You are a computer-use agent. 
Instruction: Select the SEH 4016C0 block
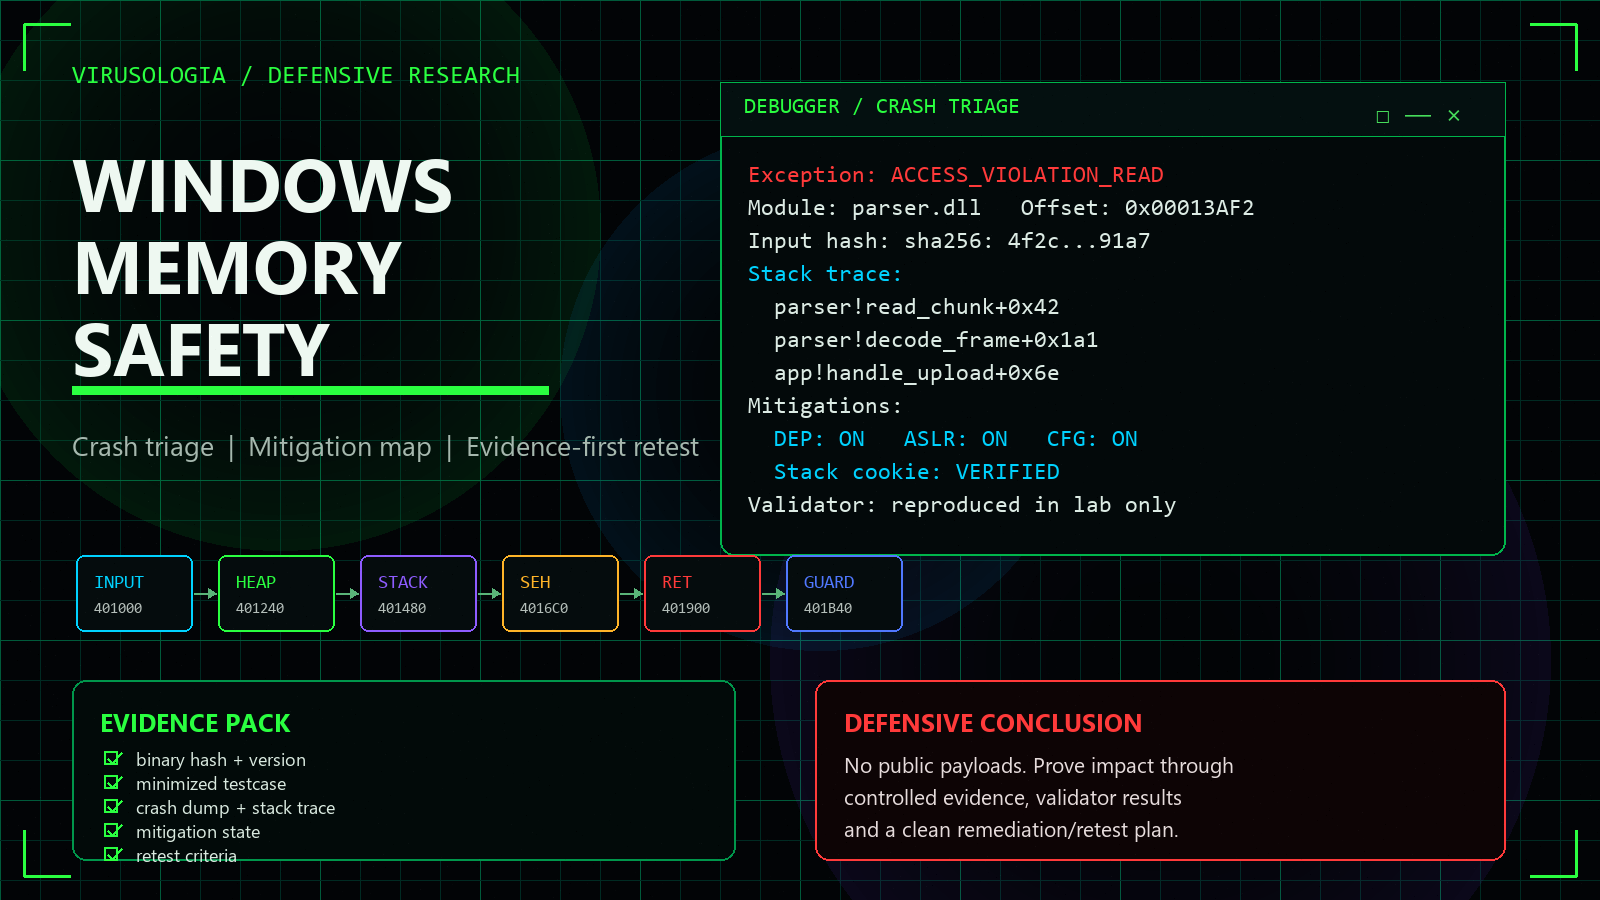point(560,594)
